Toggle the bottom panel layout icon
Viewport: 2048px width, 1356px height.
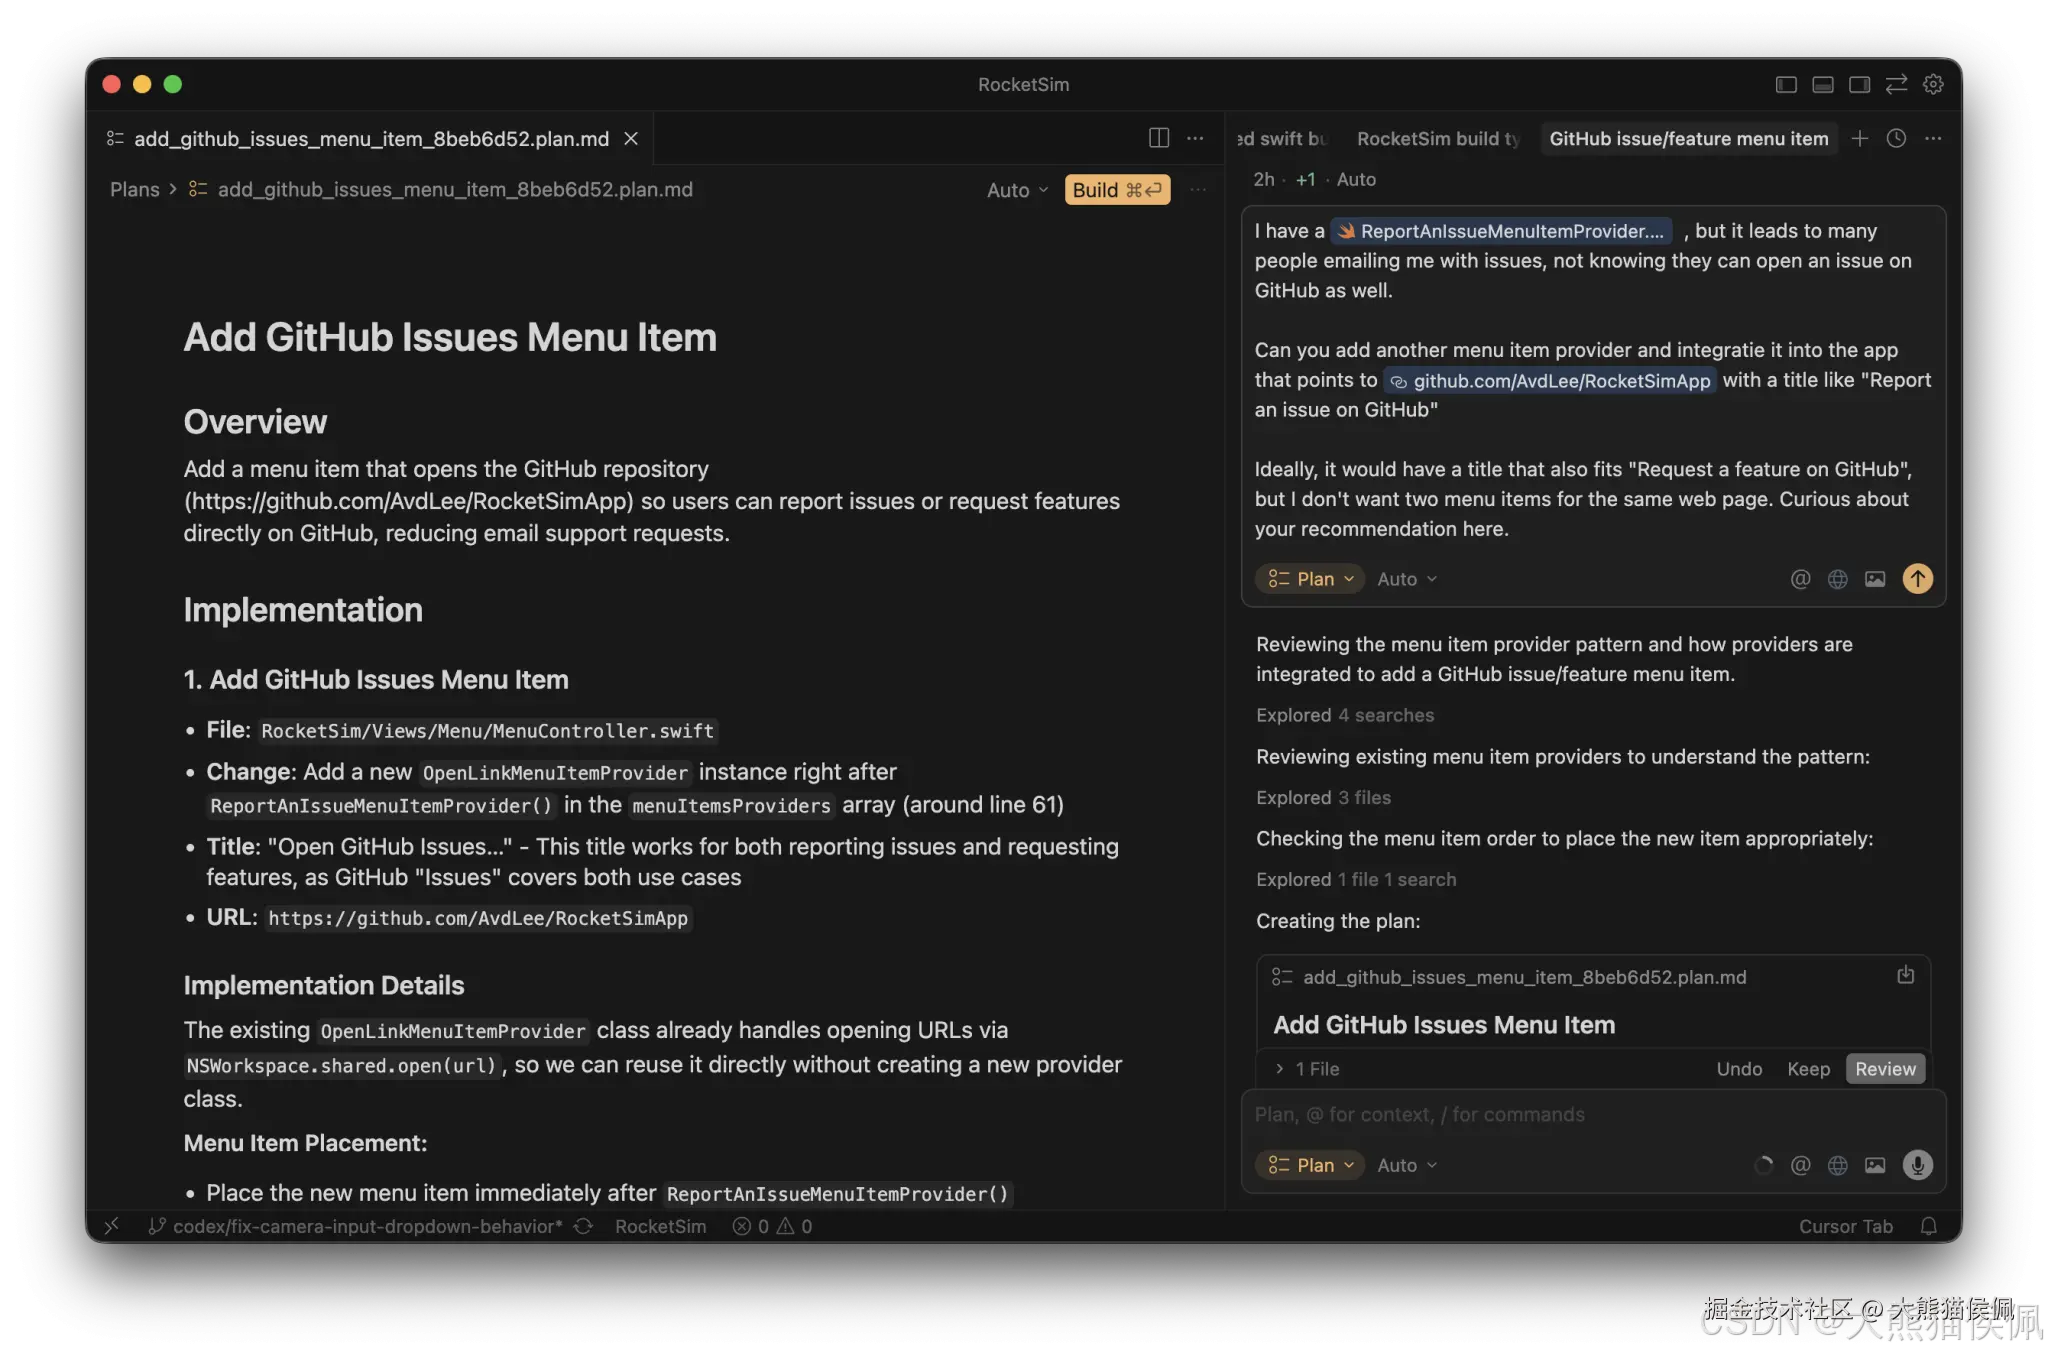pyautogui.click(x=1823, y=85)
